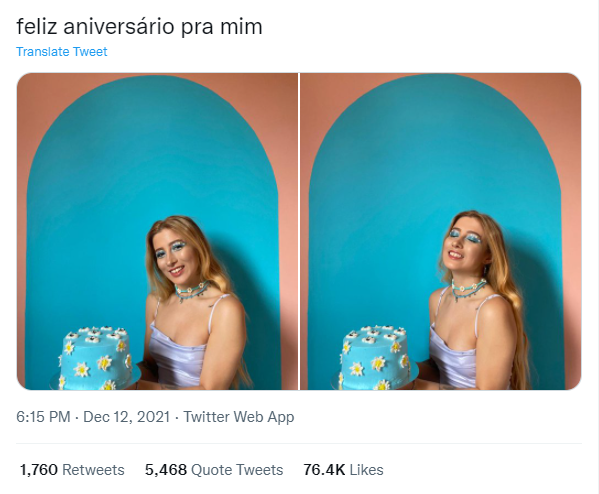
Task: Click the Twitter Web App source label
Action: coord(239,417)
